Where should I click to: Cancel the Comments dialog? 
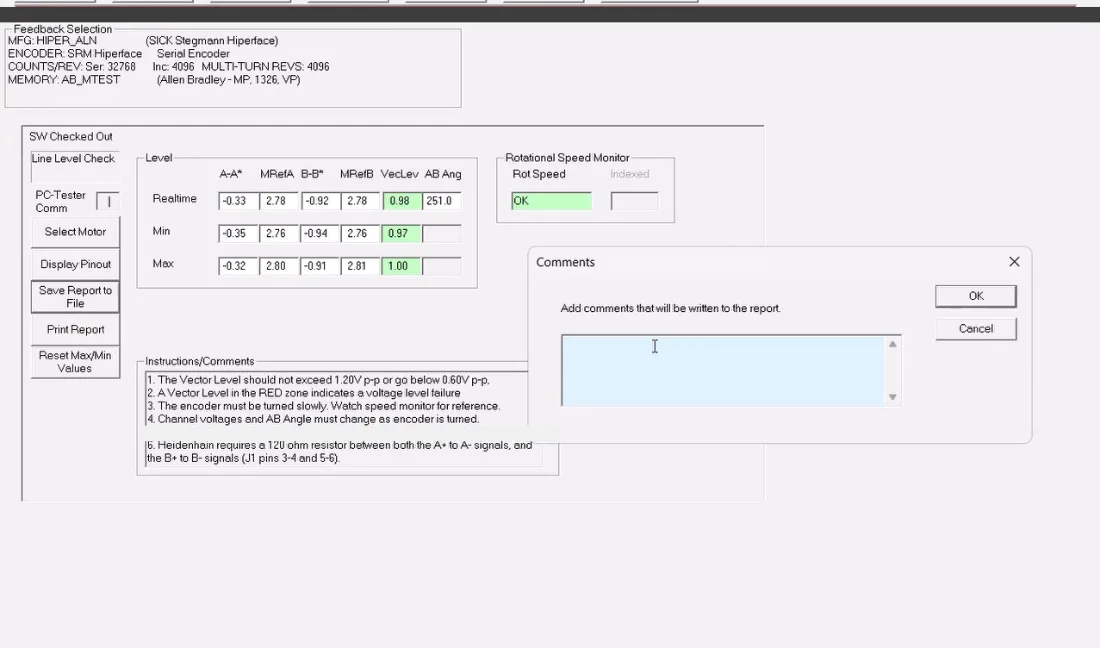(x=975, y=328)
